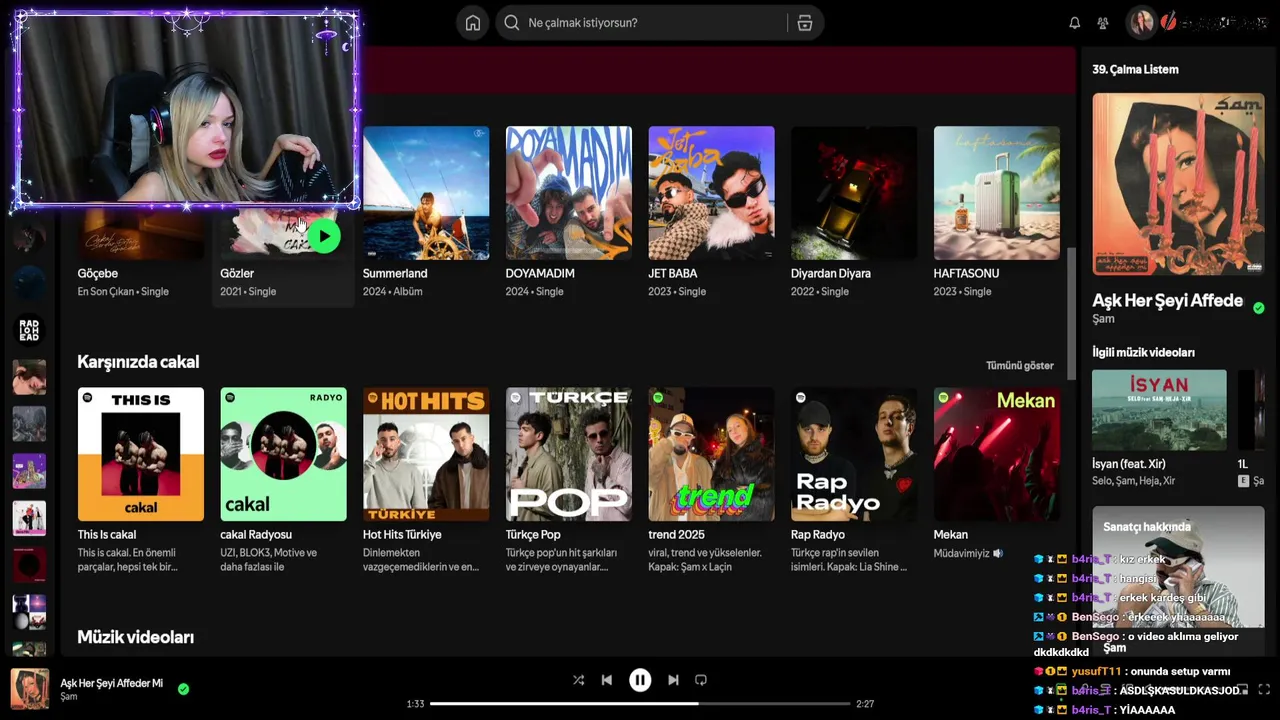Play İsyan music video thumbnail
Screen dimensions: 1280x720
(x=1159, y=410)
